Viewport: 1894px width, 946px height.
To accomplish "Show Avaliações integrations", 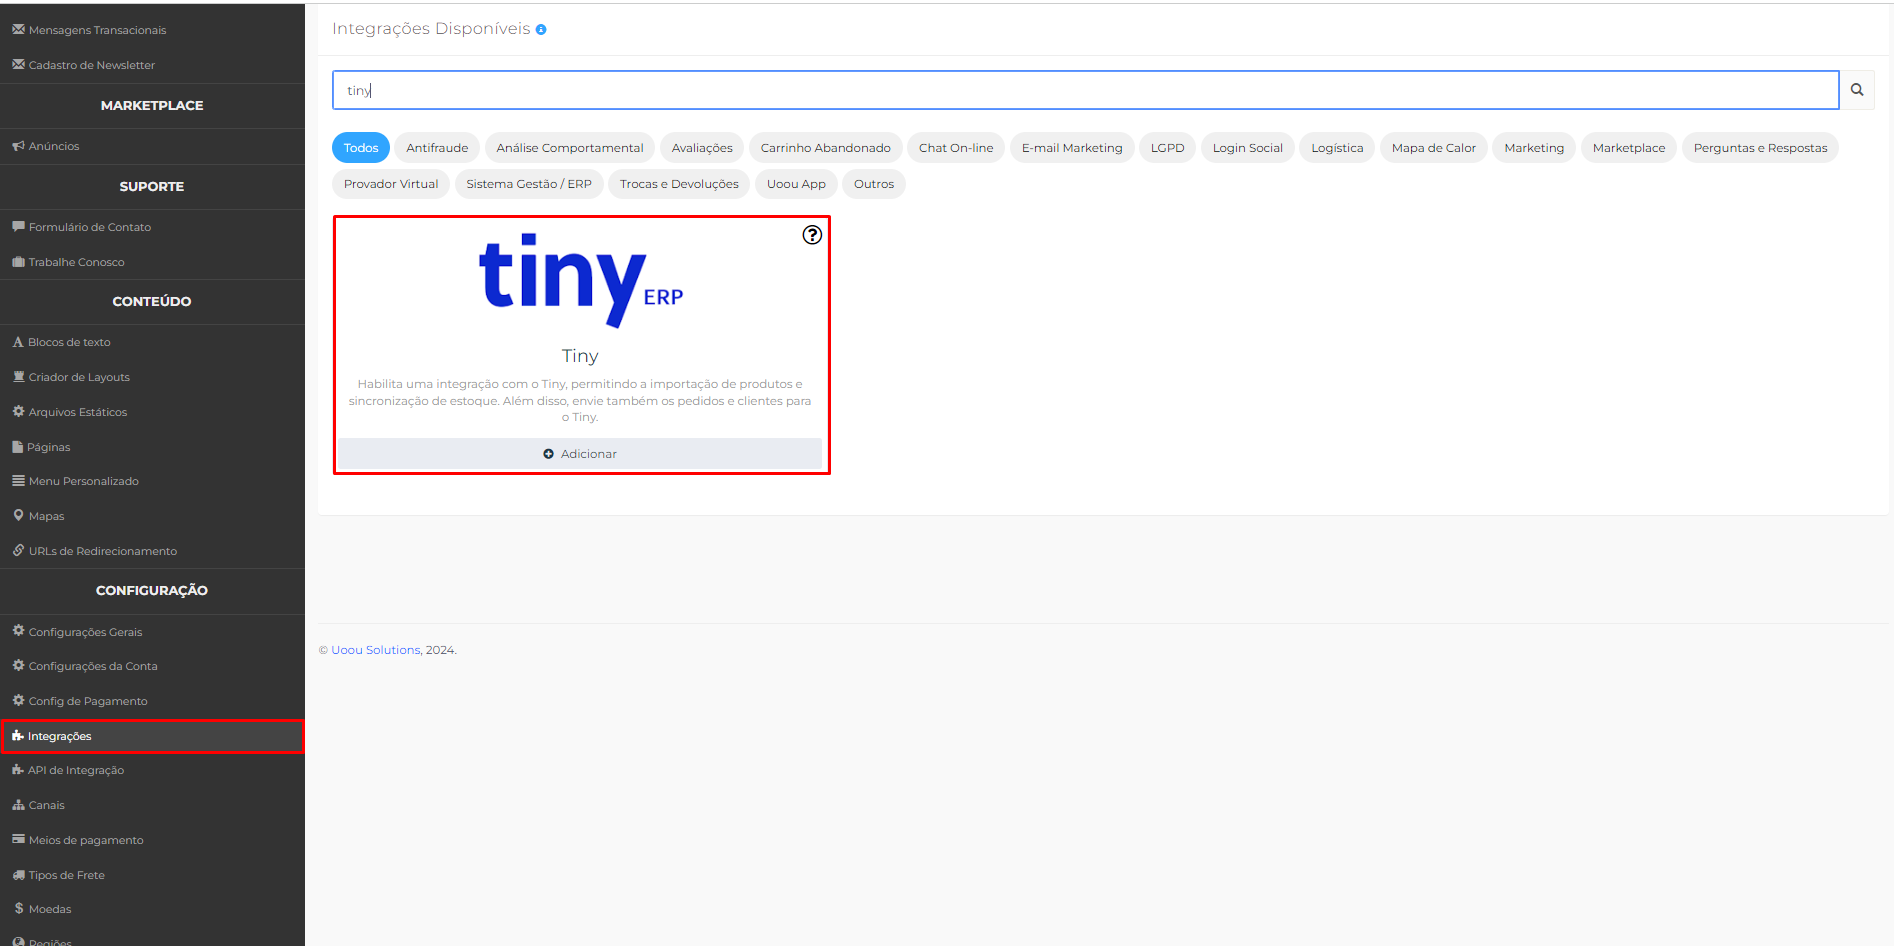I will pos(702,148).
